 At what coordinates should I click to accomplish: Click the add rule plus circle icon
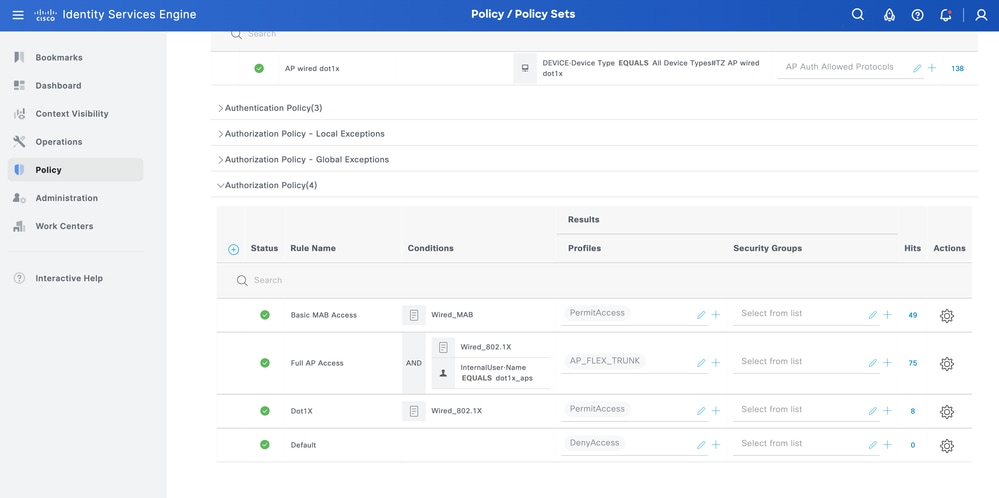233,250
